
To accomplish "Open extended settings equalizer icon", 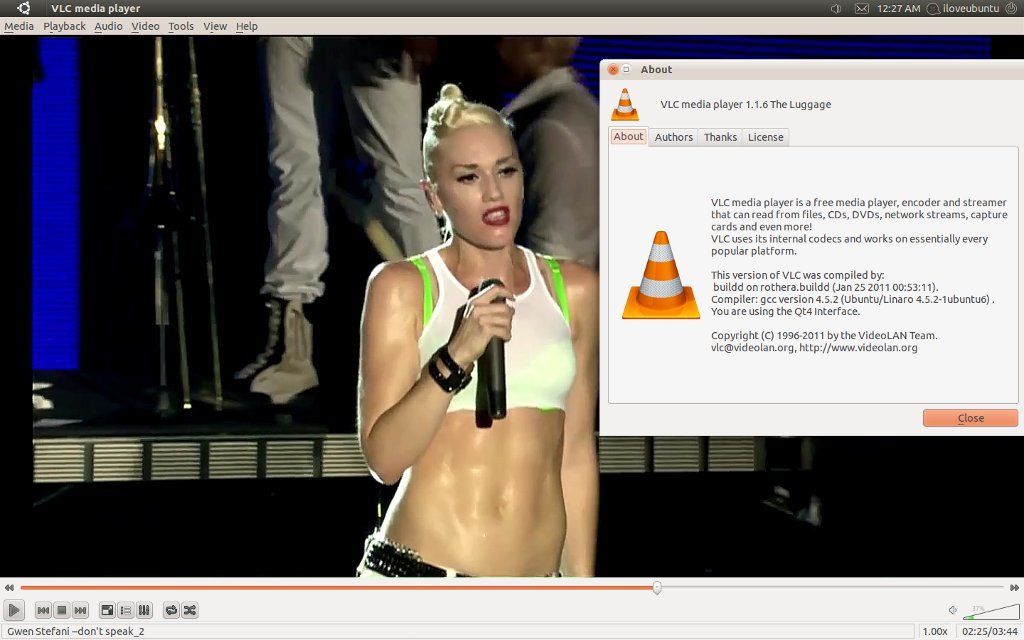I will click(144, 610).
